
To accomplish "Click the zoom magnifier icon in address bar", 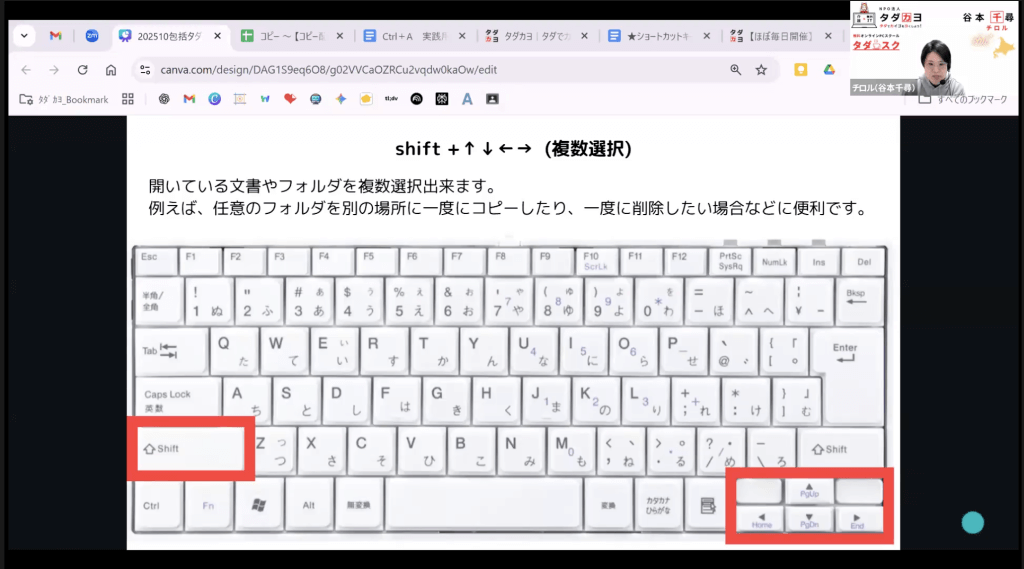I will point(736,70).
